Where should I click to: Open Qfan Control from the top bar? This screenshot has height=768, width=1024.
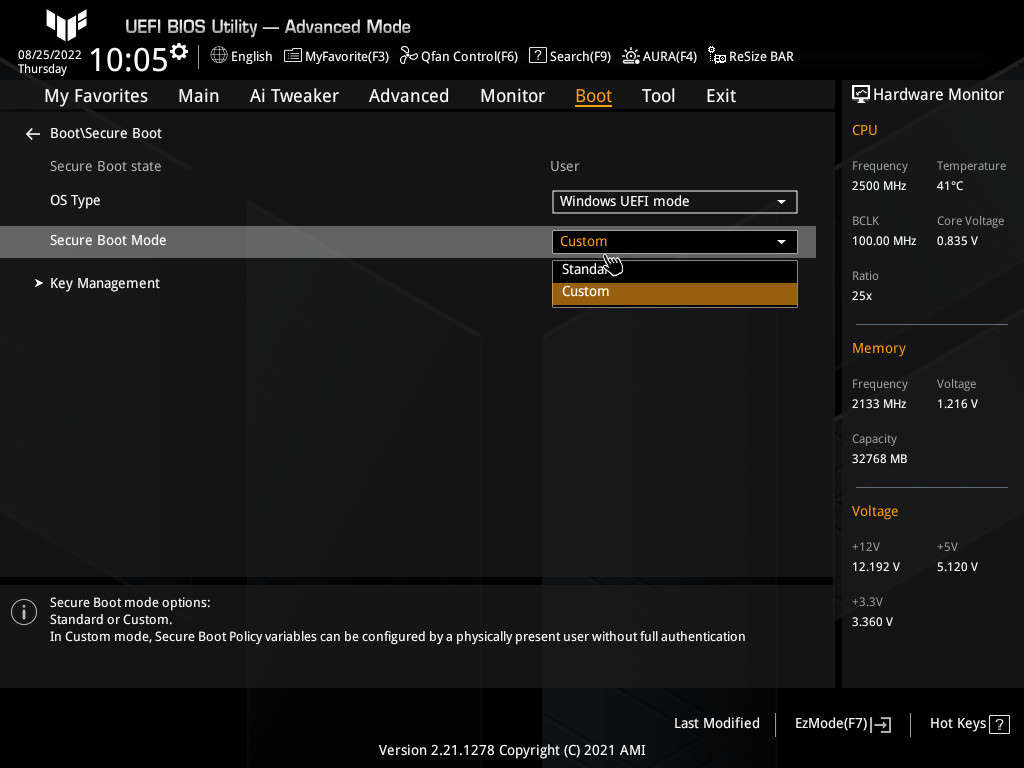click(459, 56)
